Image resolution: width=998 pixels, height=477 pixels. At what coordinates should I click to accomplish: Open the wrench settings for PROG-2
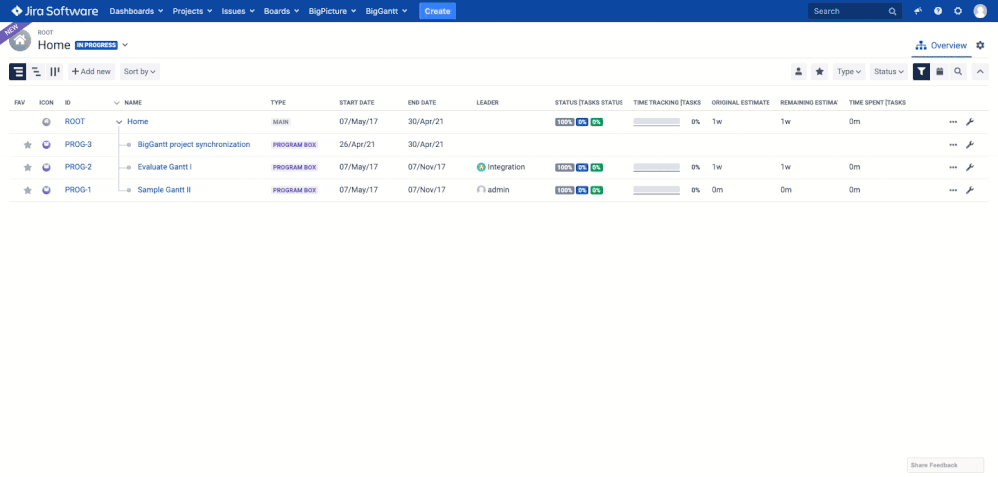tap(969, 167)
